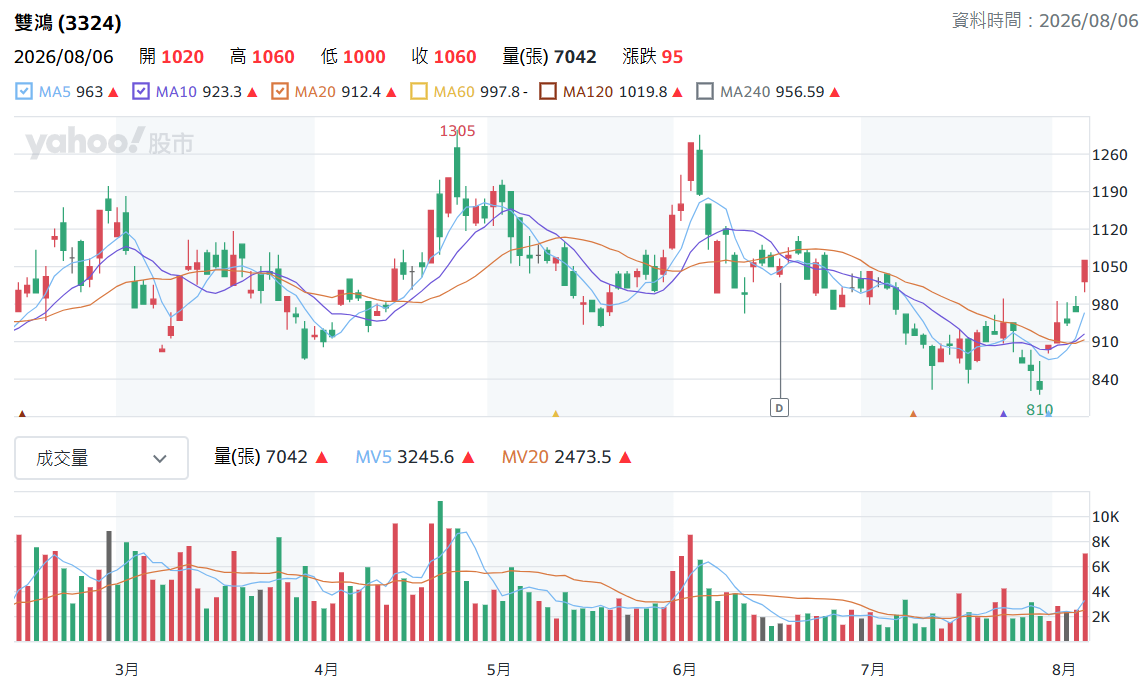Click the high price 1060
The width and height of the screenshot is (1146, 691).
273,57
